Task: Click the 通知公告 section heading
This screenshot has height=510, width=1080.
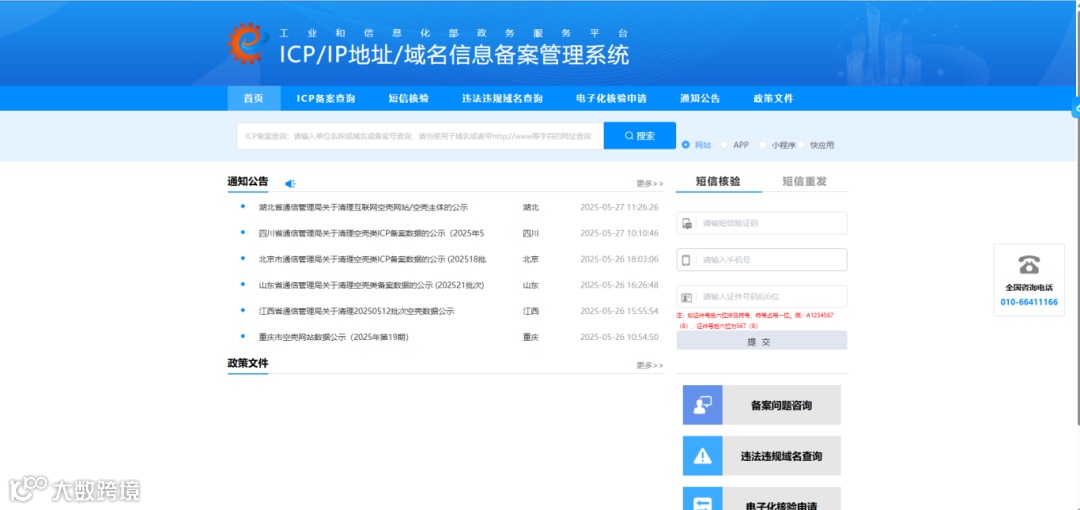Action: coord(248,182)
